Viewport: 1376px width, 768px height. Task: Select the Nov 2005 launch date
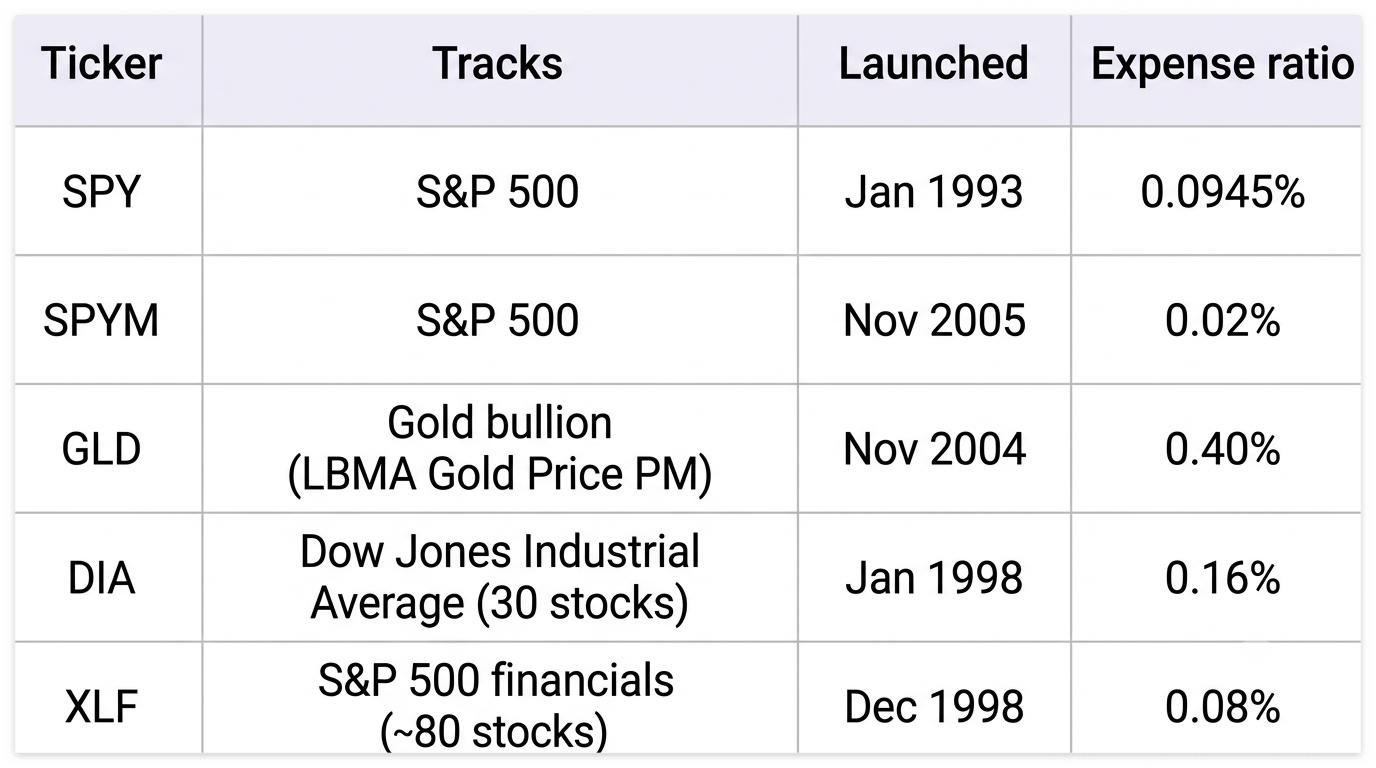click(934, 321)
